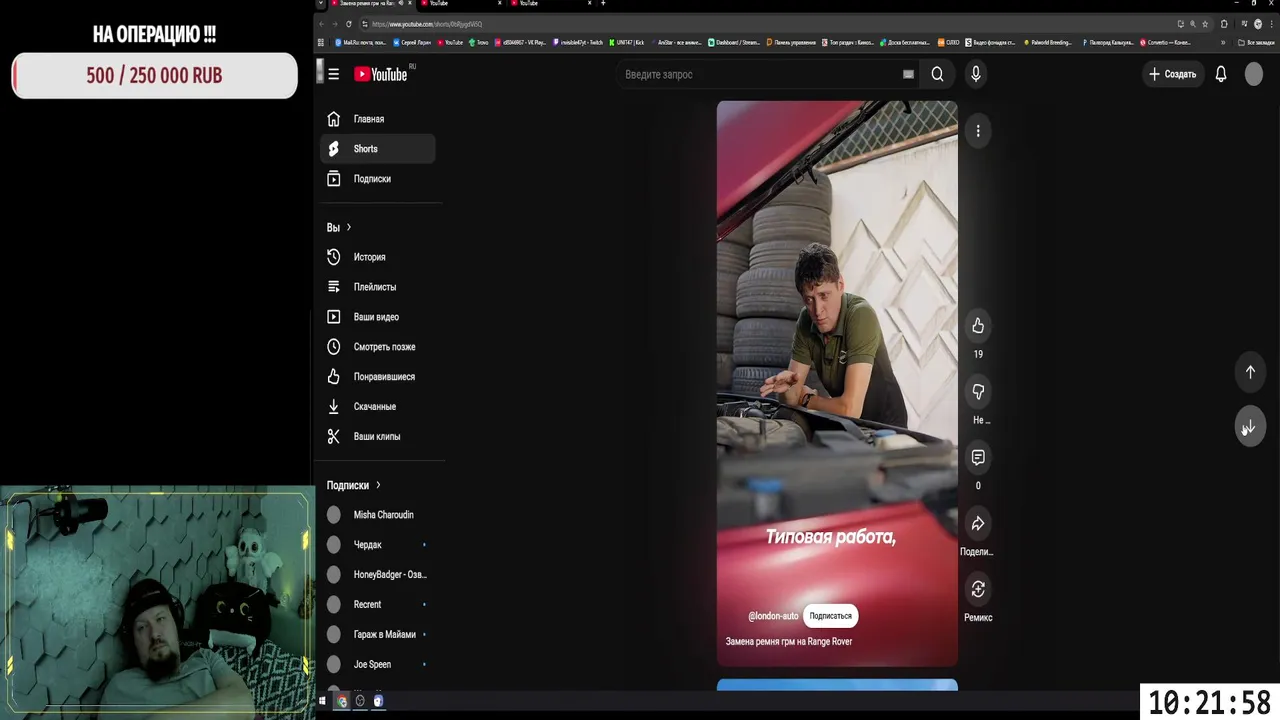Open the Joe Speen subscription
This screenshot has width=1280, height=720.
[x=378, y=665]
